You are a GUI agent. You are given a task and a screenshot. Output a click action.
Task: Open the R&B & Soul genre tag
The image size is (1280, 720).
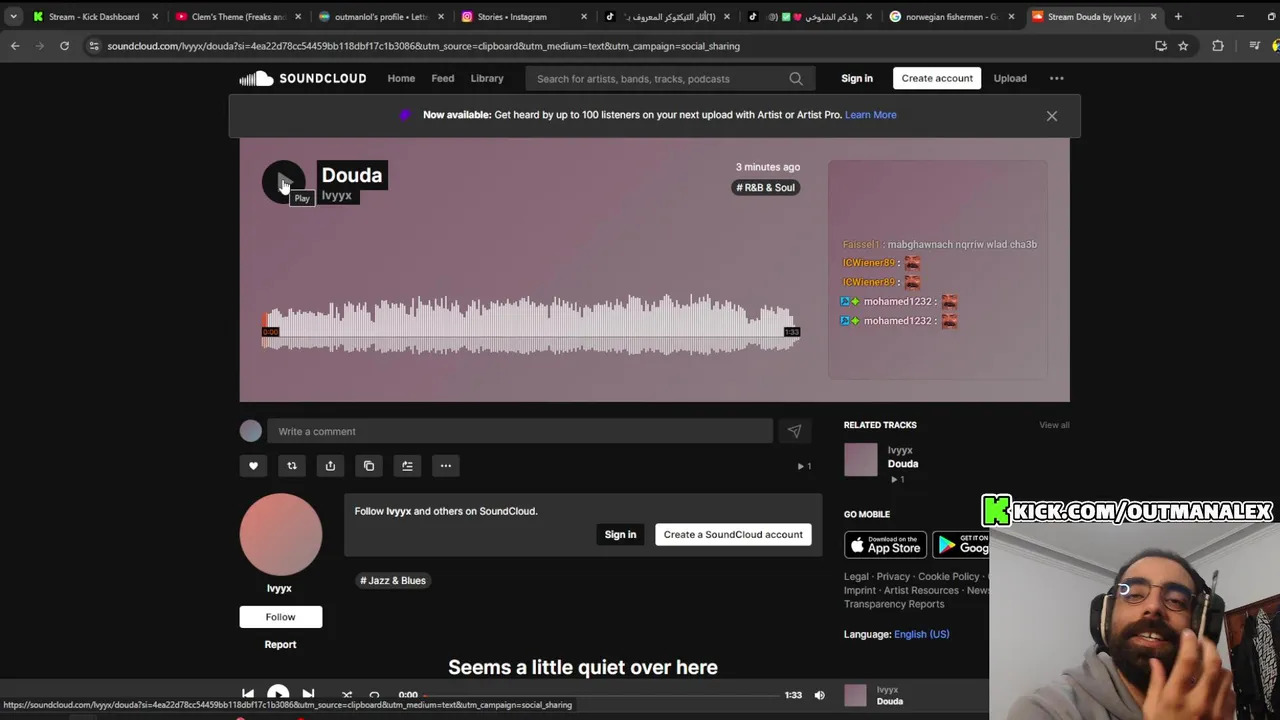click(x=766, y=187)
